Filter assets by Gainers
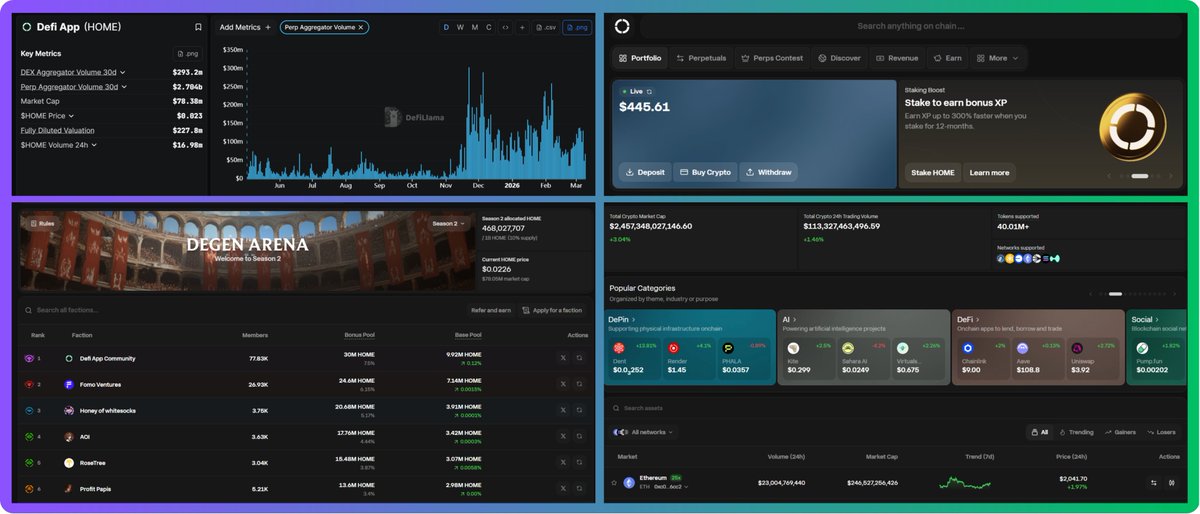The height and width of the screenshot is (514, 1200). pyautogui.click(x=1120, y=432)
